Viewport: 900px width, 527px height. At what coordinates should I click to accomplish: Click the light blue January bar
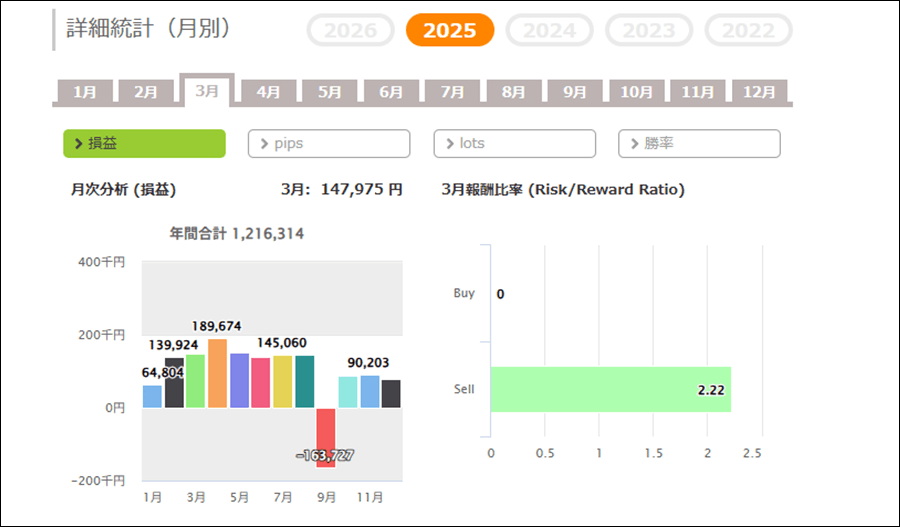[152, 396]
